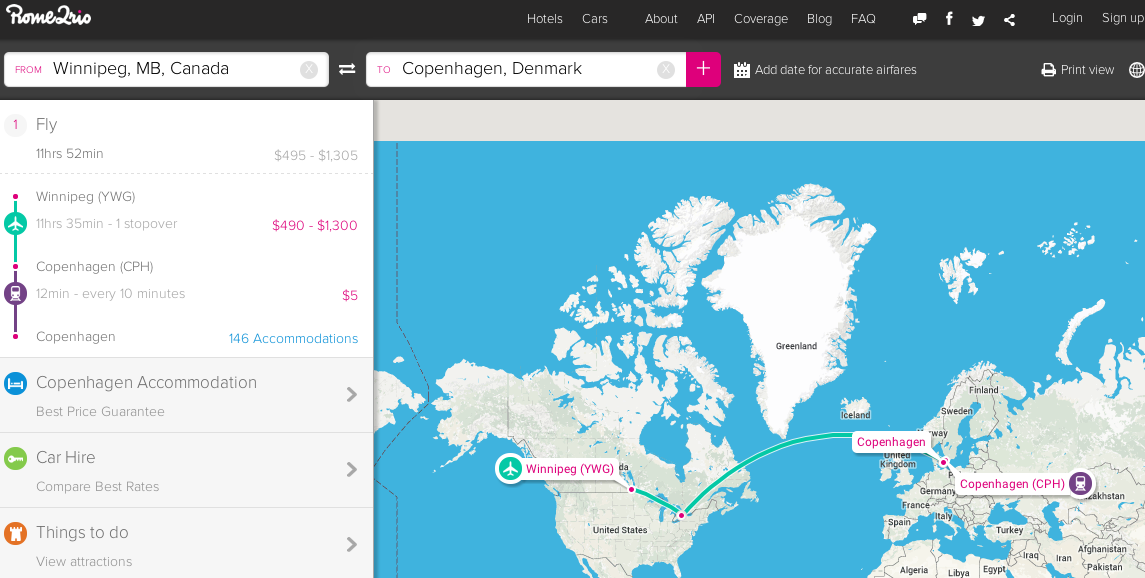Click the blue bed accommodation icon
1145x578 pixels.
pyautogui.click(x=15, y=383)
